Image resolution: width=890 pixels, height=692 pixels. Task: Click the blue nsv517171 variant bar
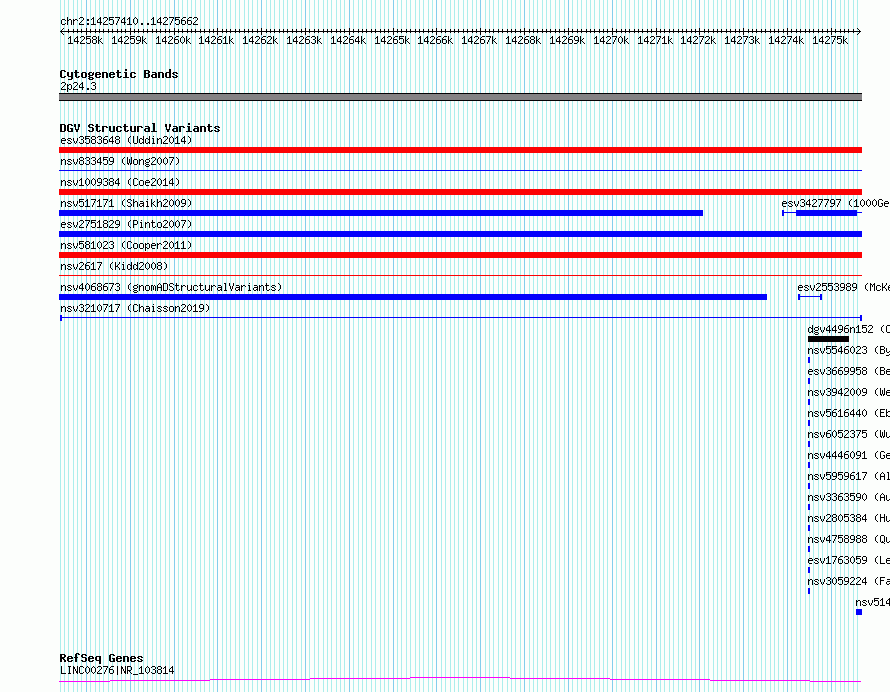pos(381,213)
